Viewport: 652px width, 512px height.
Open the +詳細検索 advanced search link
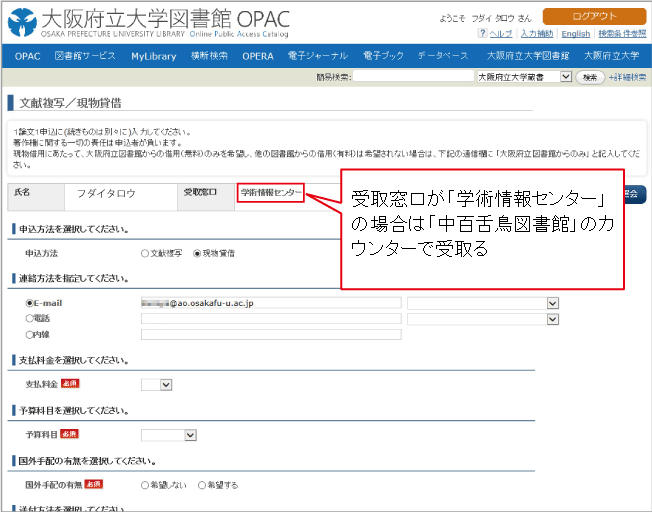tap(627, 76)
